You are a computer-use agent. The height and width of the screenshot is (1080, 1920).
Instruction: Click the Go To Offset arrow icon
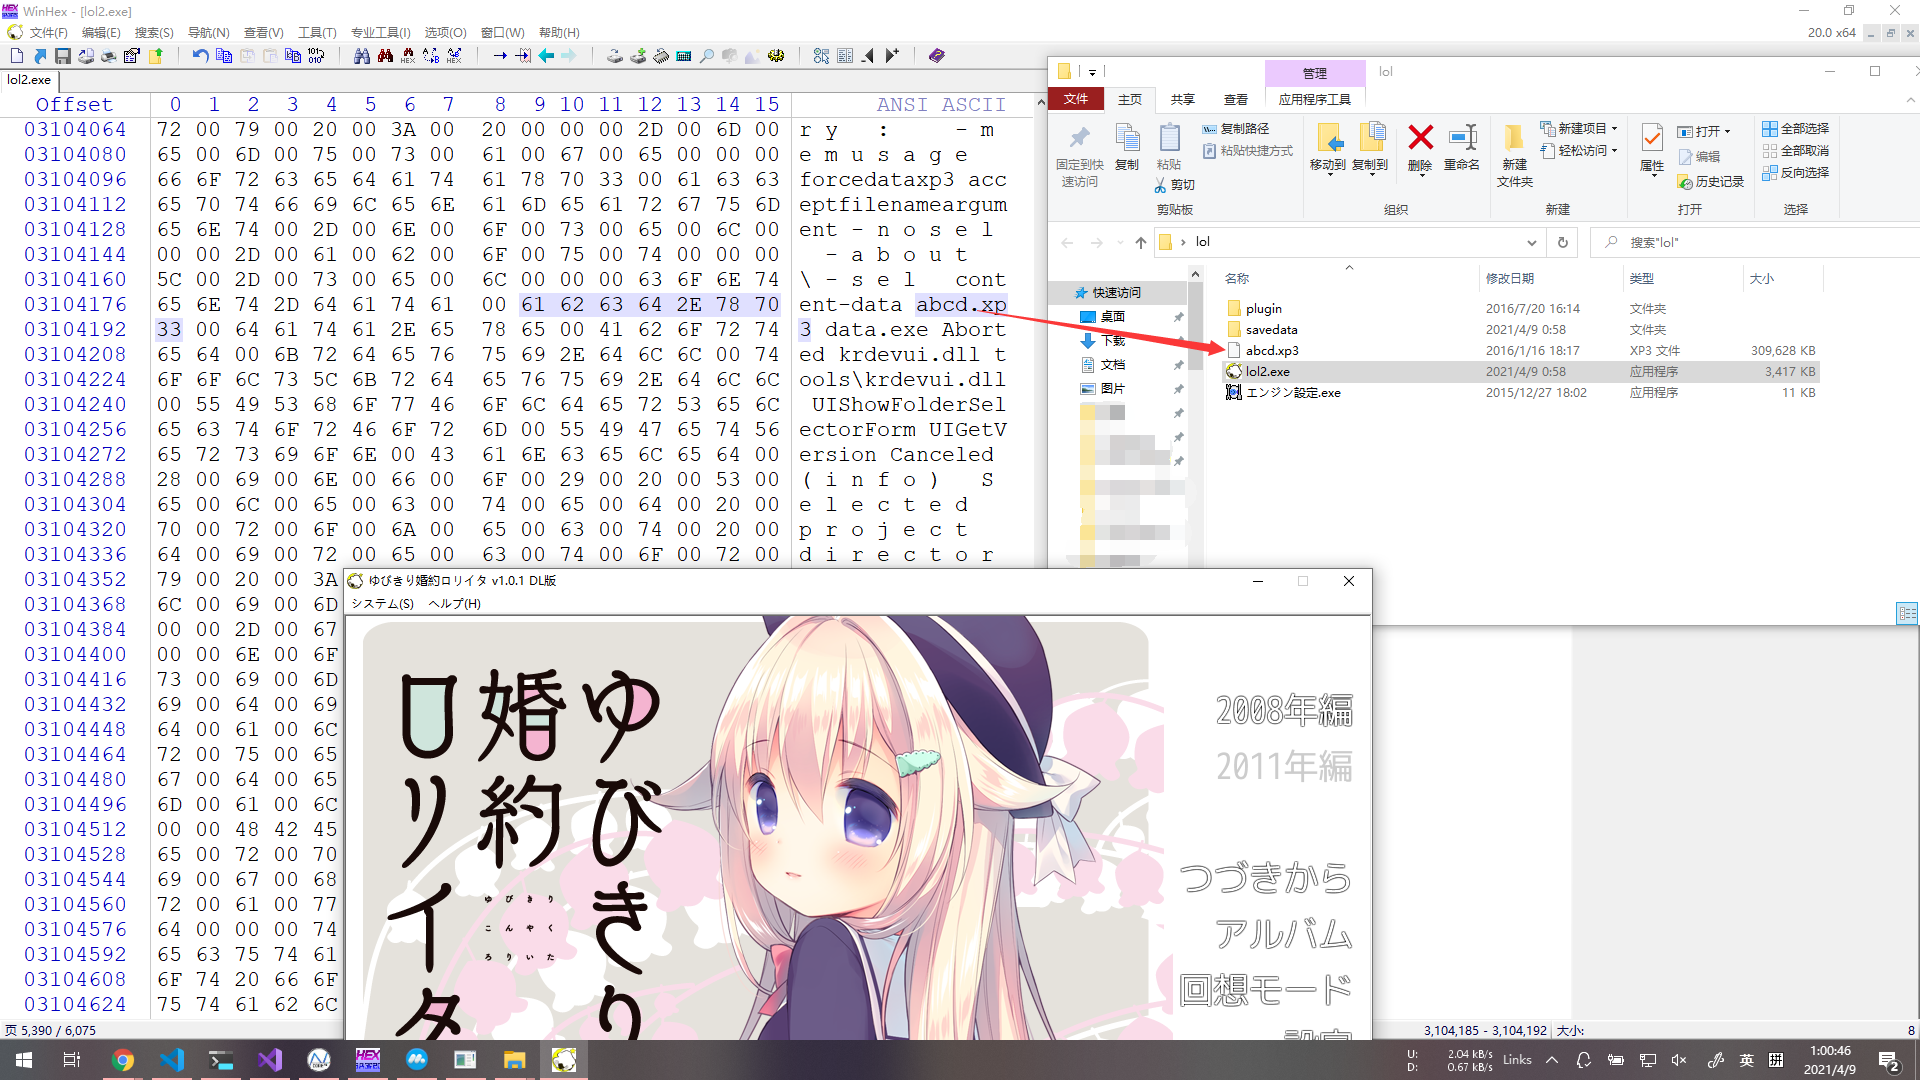pyautogui.click(x=500, y=56)
